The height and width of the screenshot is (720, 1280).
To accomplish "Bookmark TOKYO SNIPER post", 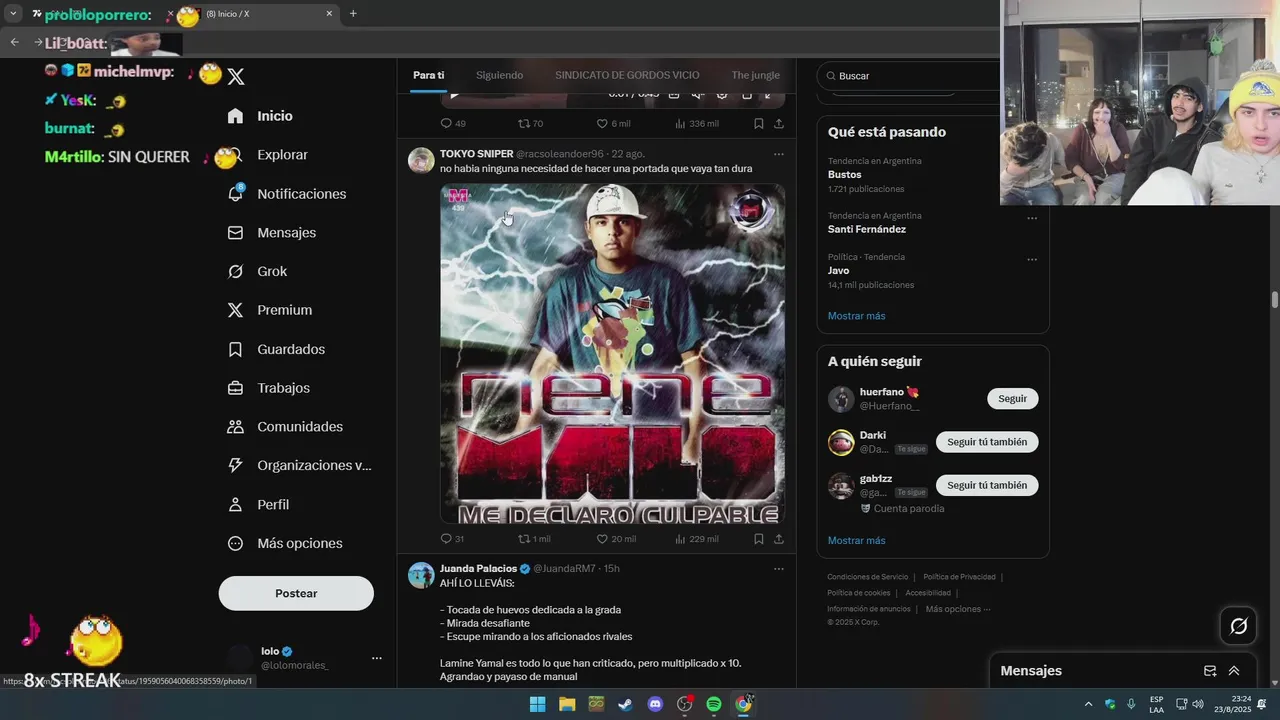I will click(x=759, y=539).
